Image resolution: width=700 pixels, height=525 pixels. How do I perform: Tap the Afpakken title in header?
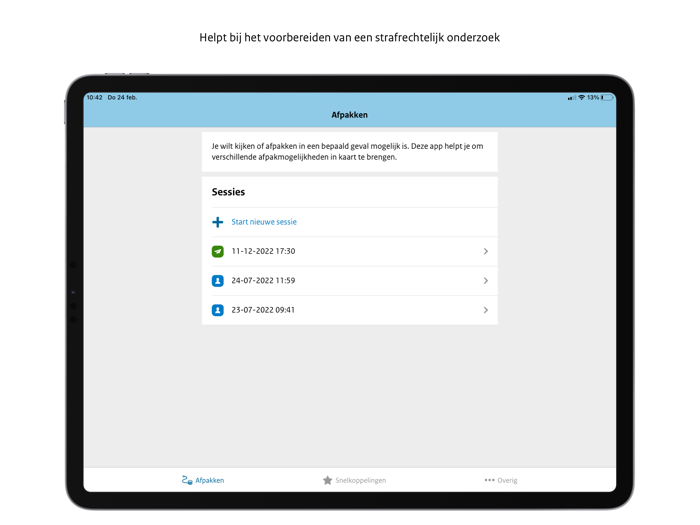350,115
